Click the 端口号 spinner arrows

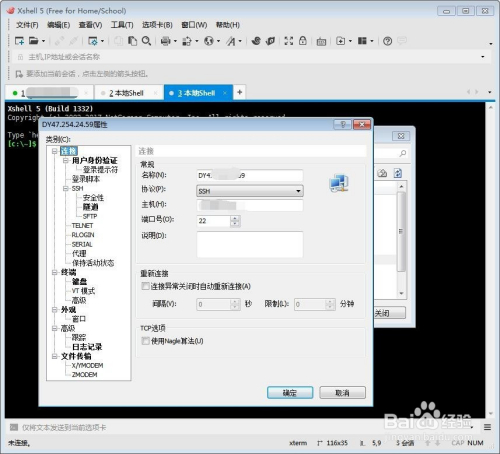[x=235, y=221]
